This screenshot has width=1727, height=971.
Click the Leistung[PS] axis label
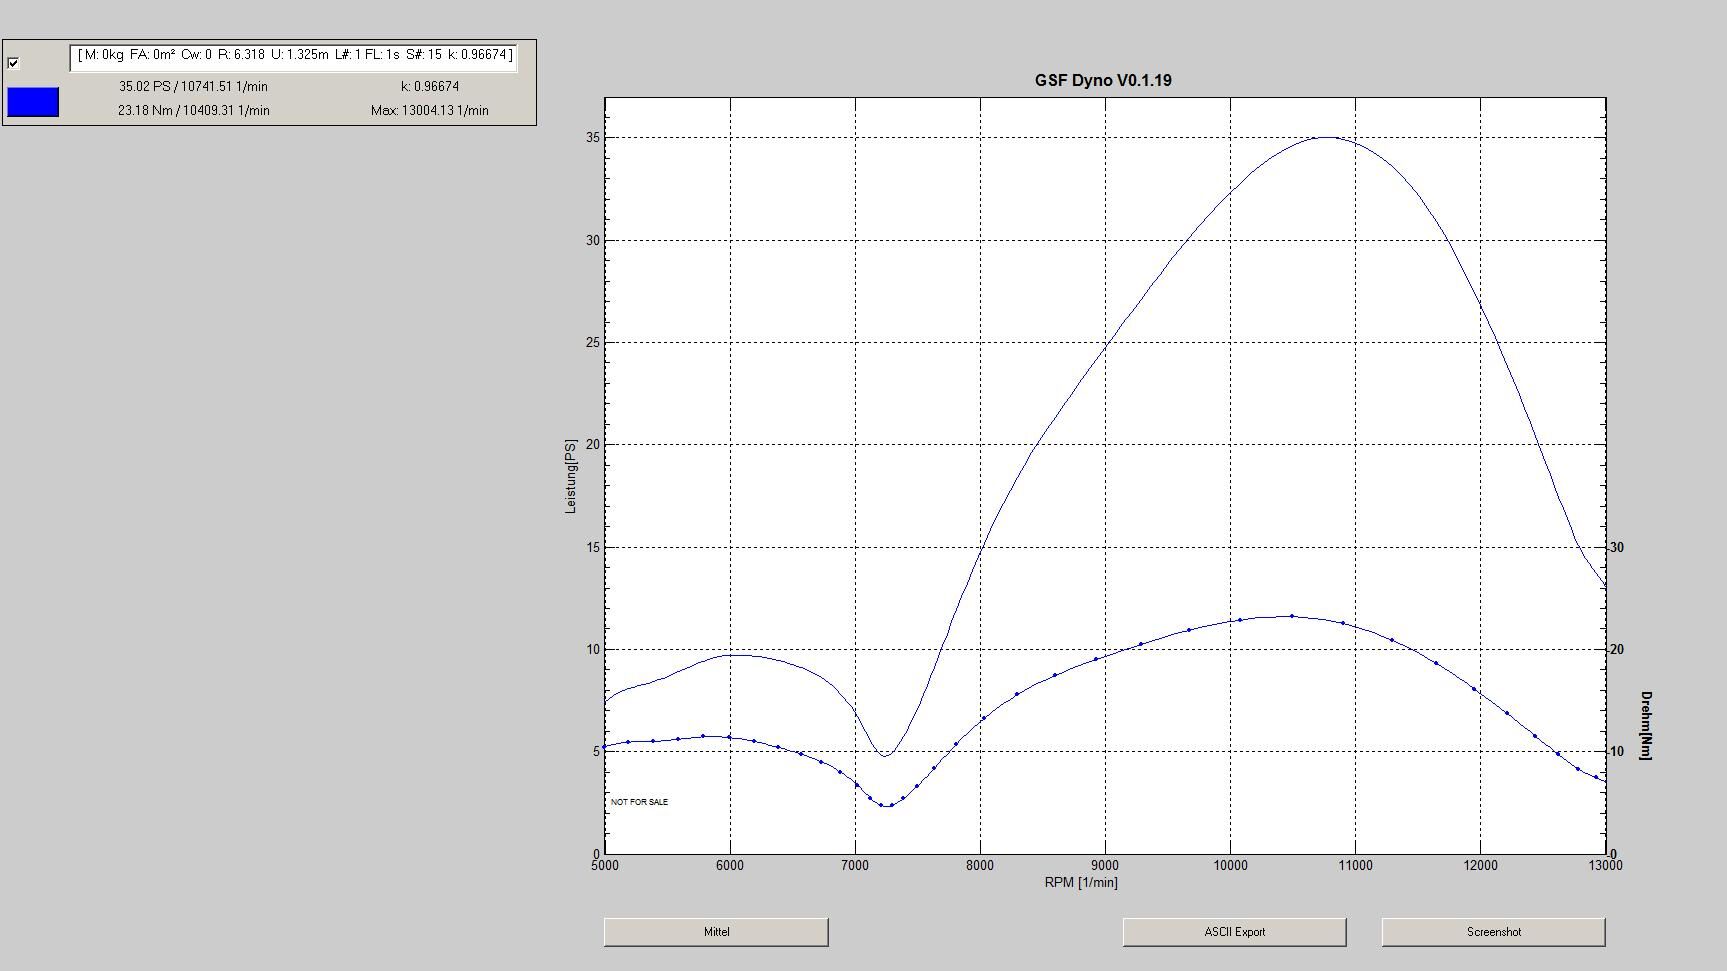[571, 476]
